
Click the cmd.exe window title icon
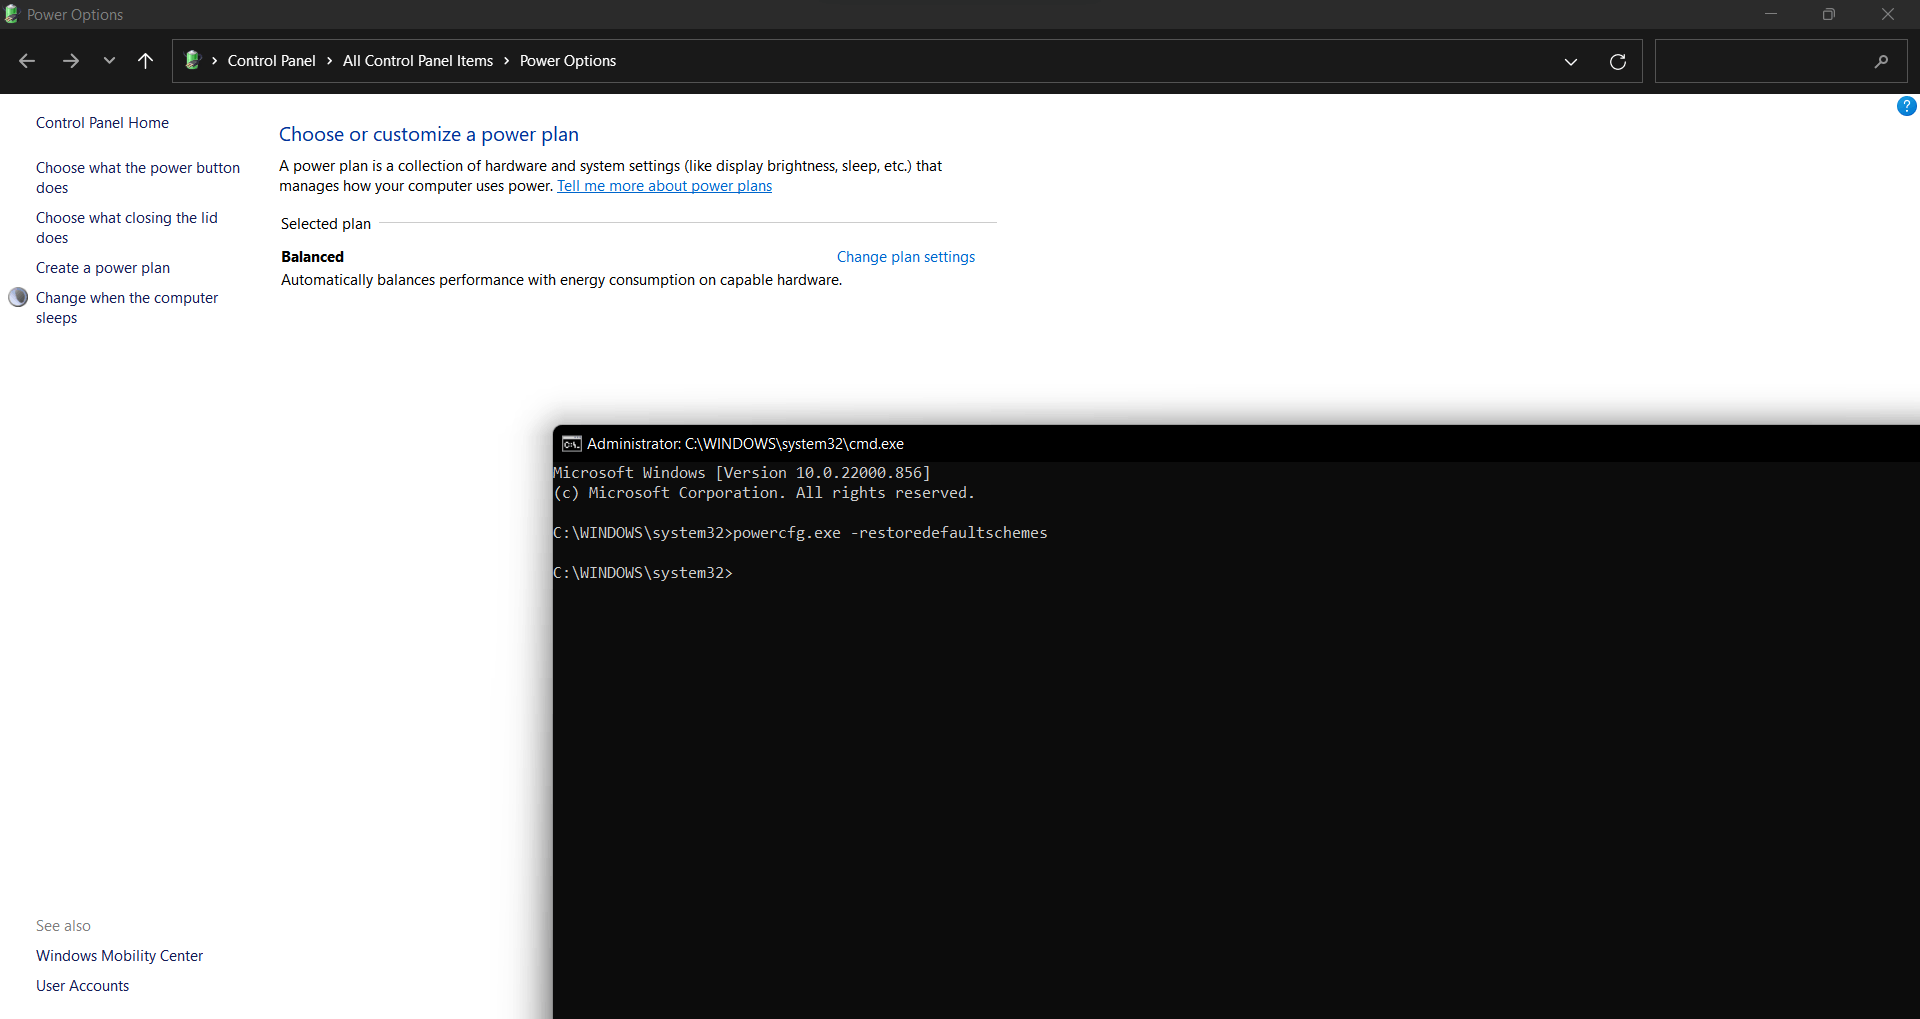pyautogui.click(x=571, y=444)
